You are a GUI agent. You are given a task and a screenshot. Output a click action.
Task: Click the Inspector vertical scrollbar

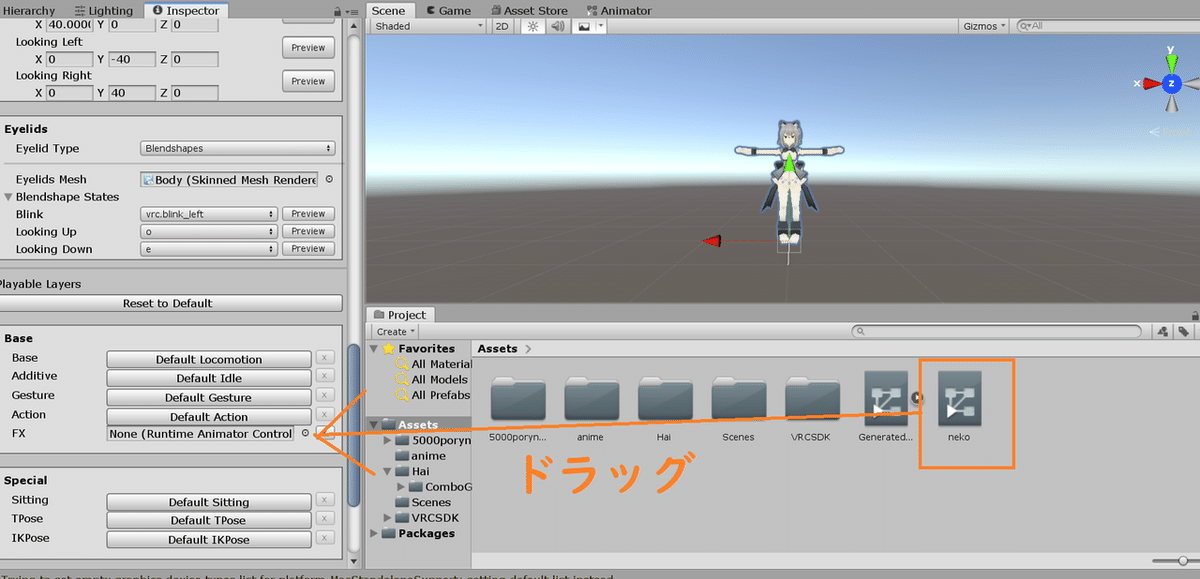pos(353,425)
